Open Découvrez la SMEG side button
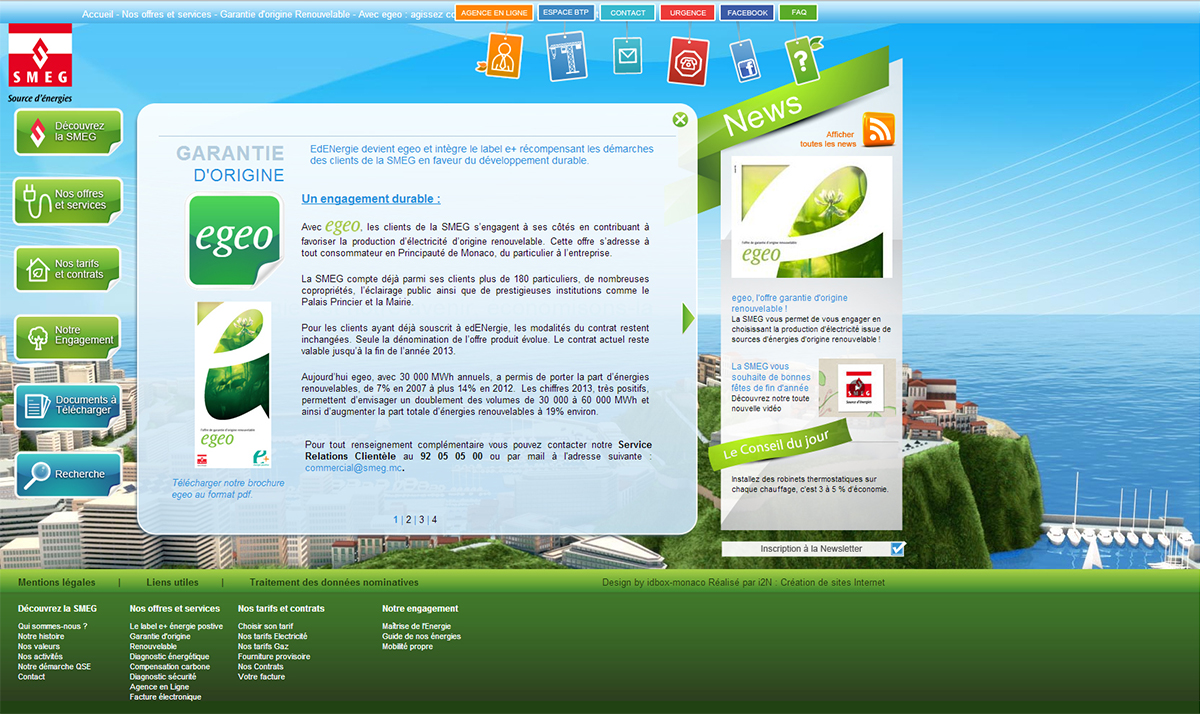1200x714 pixels. coord(68,131)
